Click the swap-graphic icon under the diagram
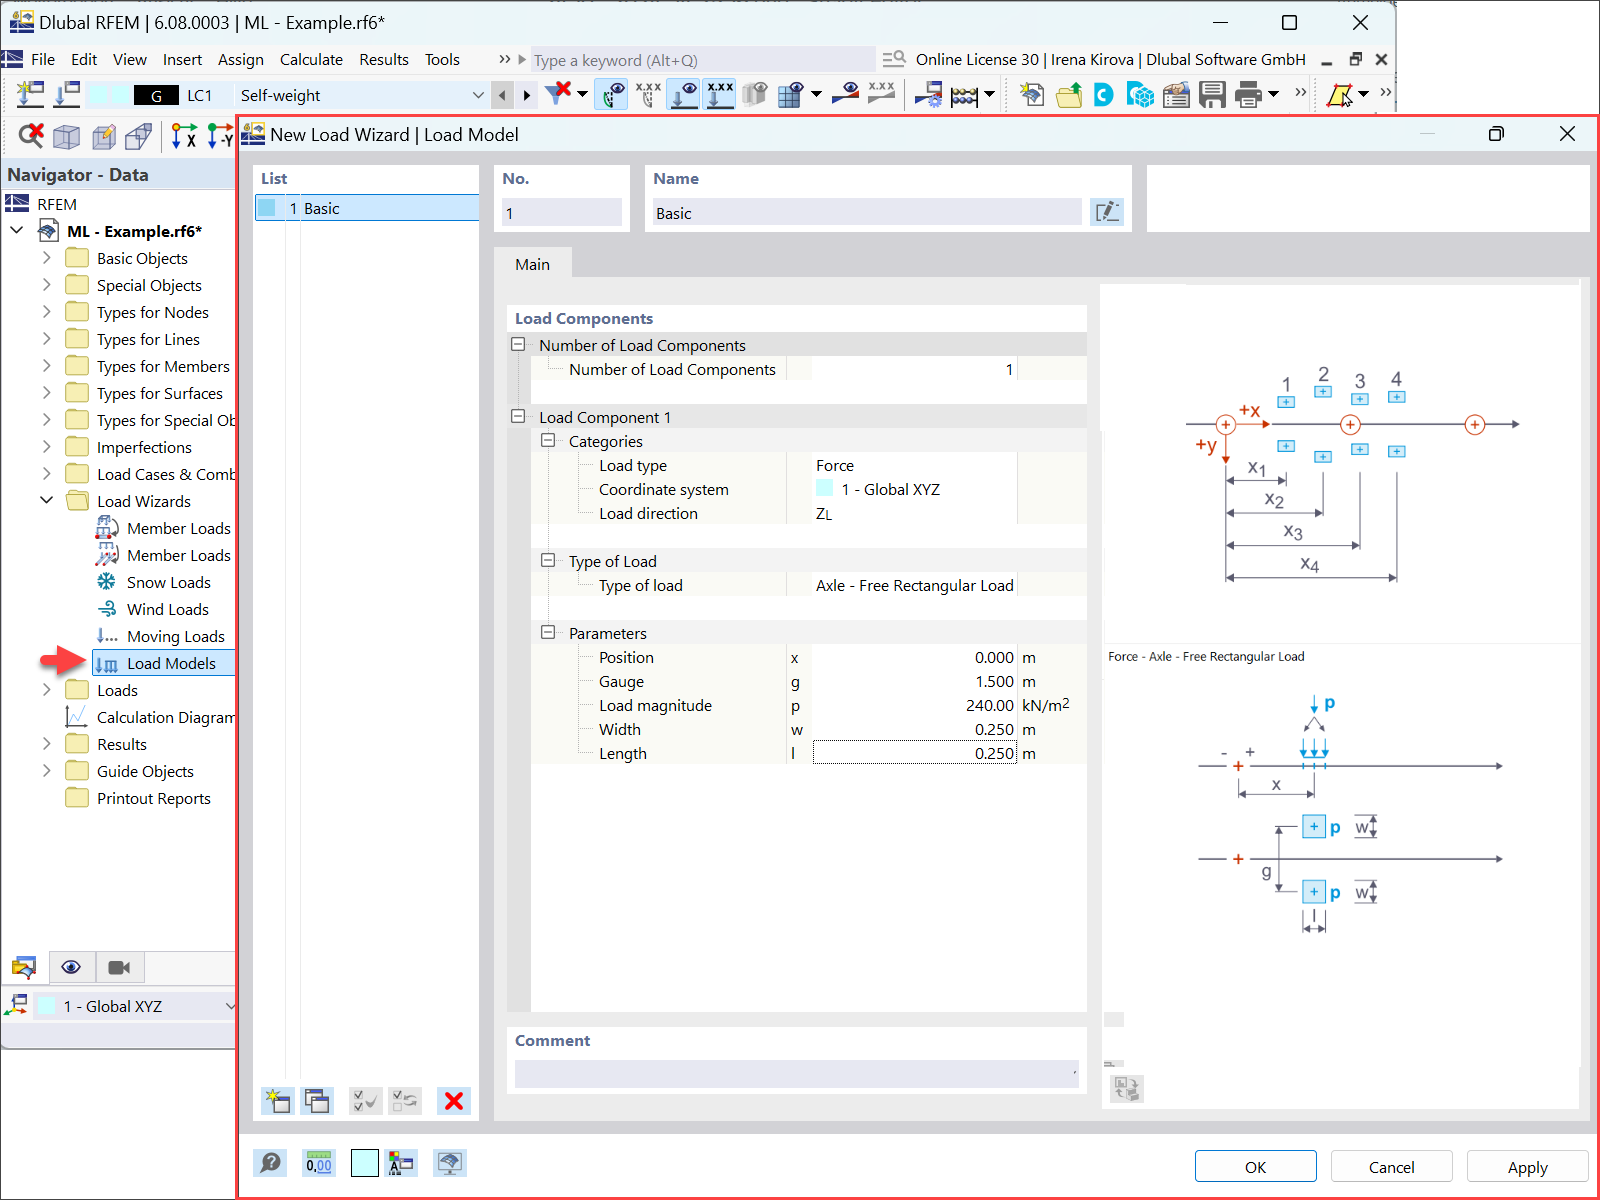 coord(1127,1088)
